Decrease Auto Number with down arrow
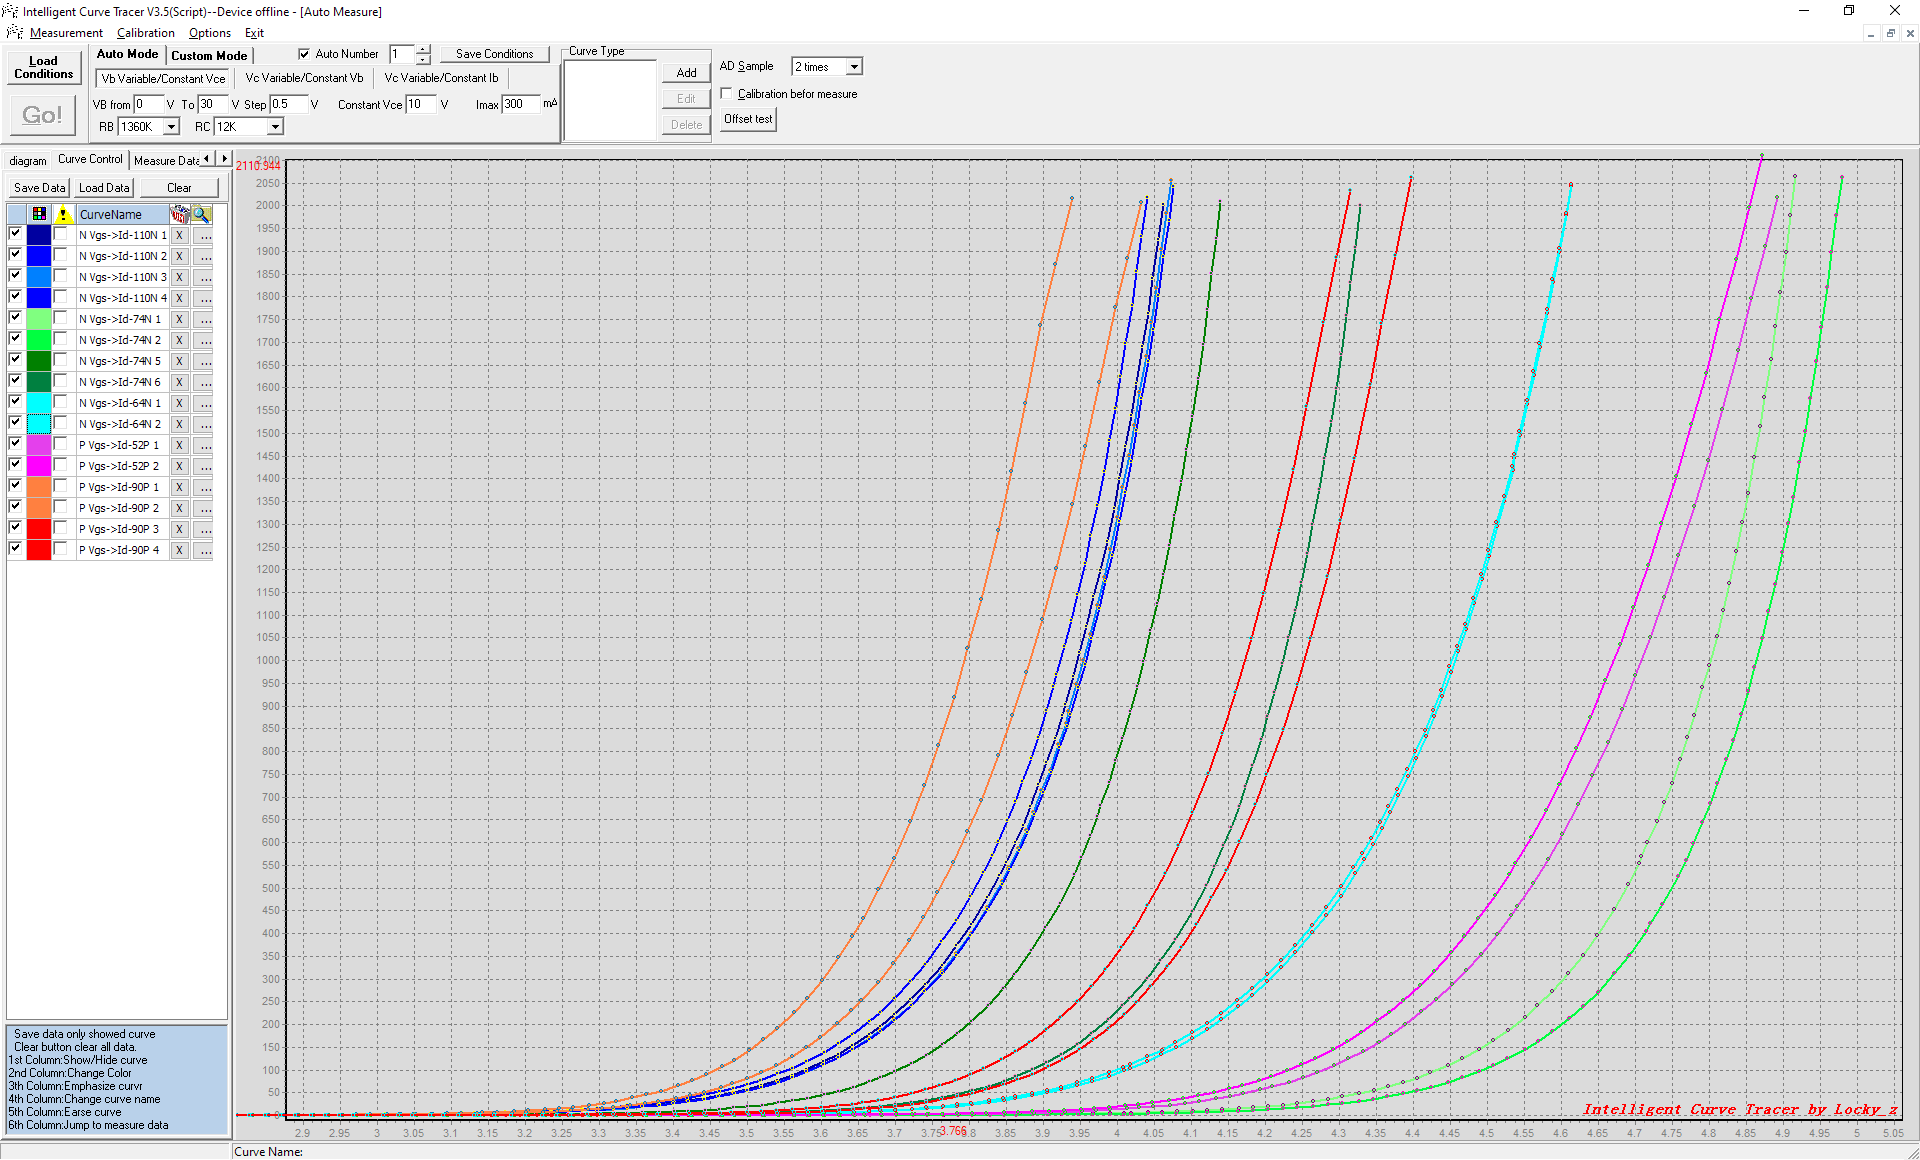 (x=424, y=59)
